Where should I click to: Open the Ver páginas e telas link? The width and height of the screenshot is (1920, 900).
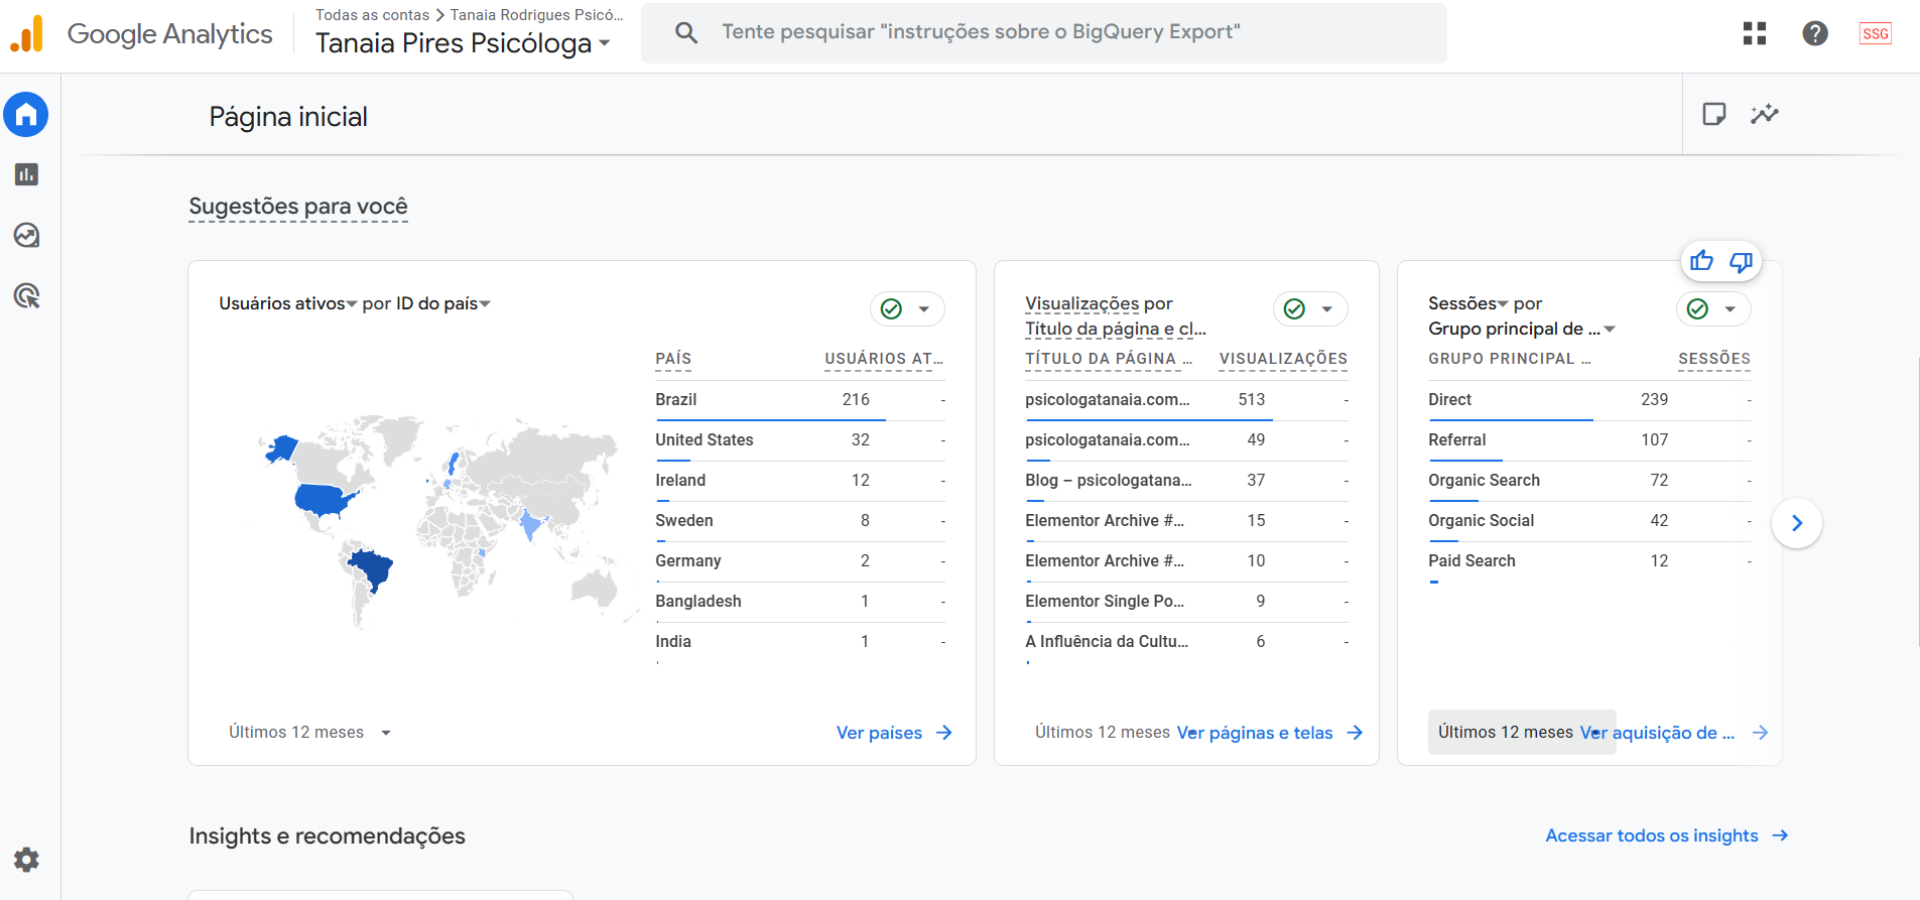click(x=1255, y=733)
